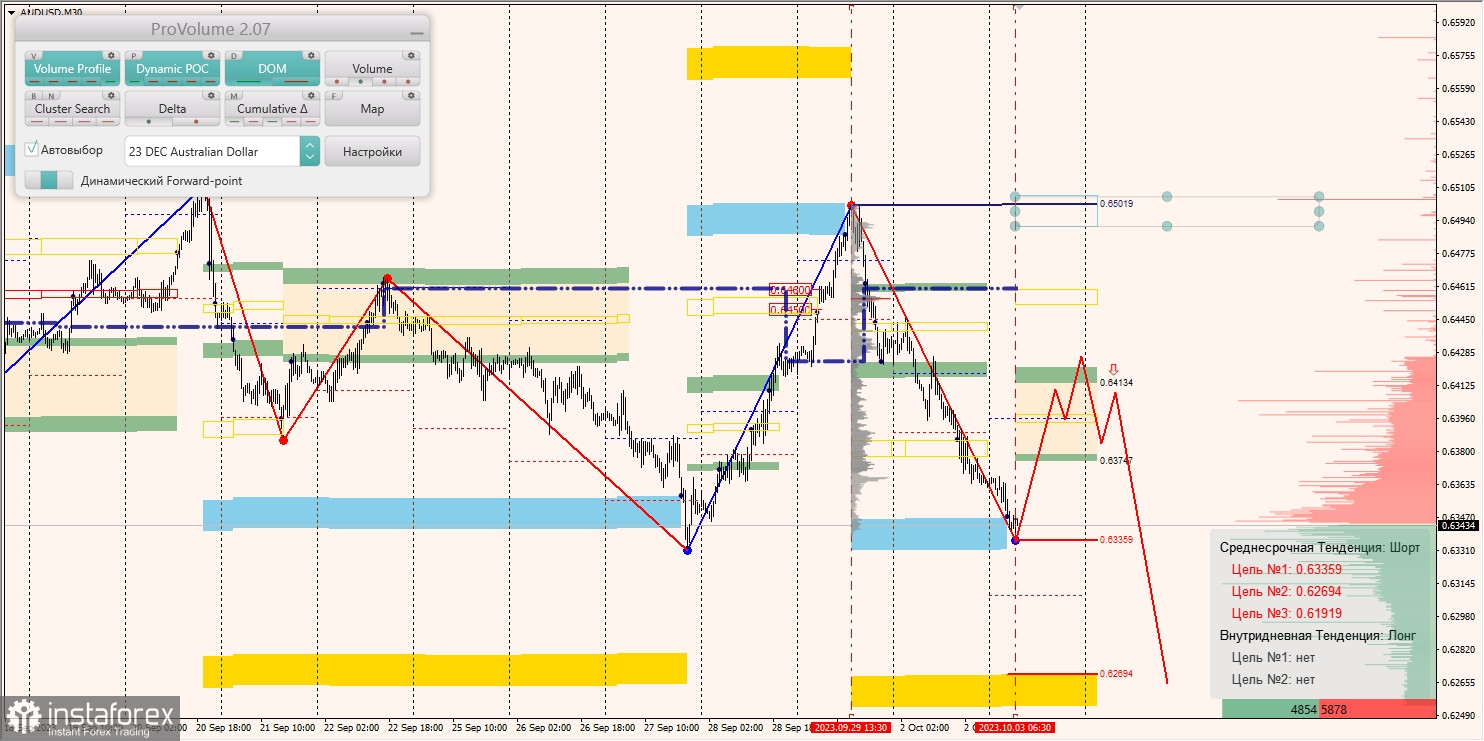Click the 0.64134 level label

coord(1116,382)
